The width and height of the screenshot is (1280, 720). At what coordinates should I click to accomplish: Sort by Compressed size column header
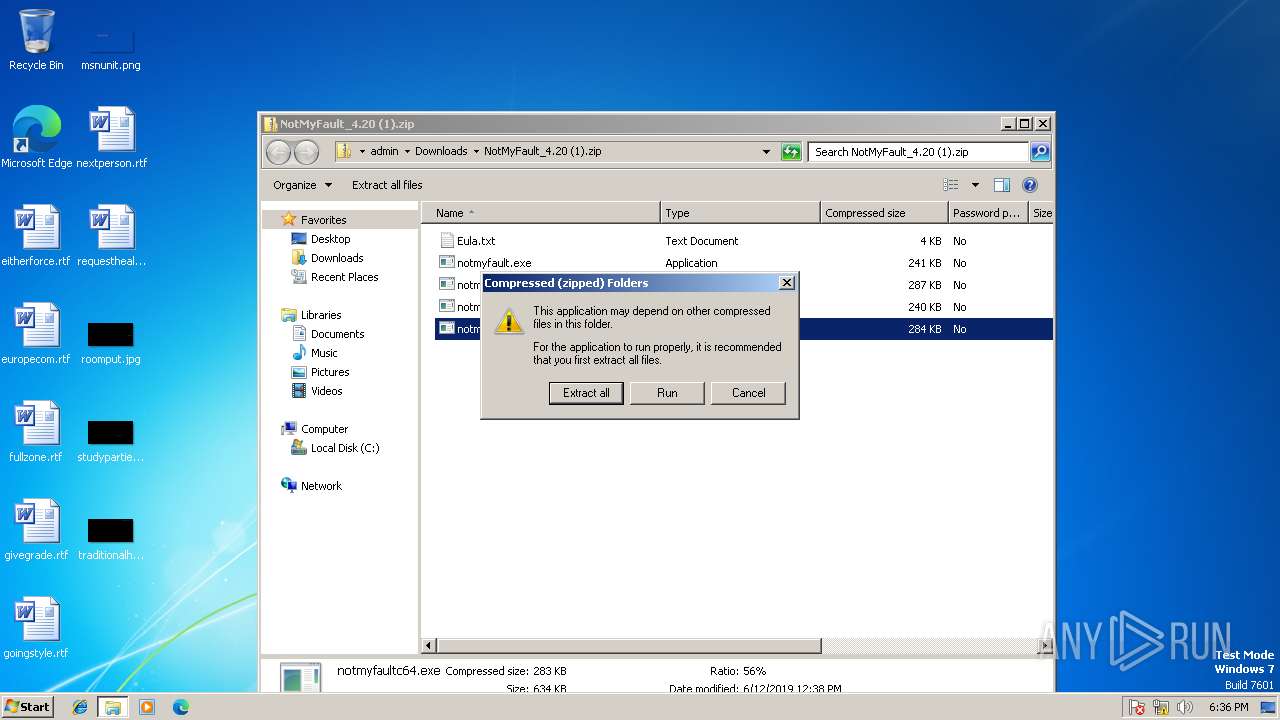point(884,213)
